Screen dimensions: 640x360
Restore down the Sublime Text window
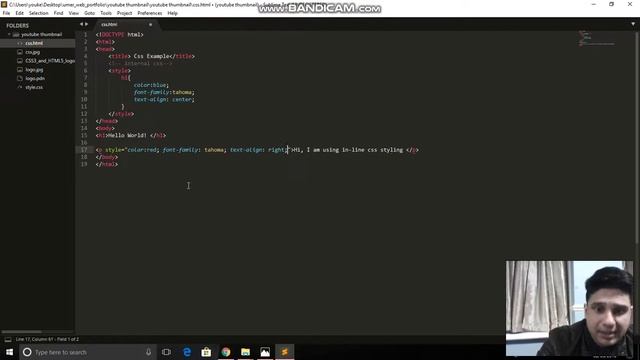tap(611, 4)
